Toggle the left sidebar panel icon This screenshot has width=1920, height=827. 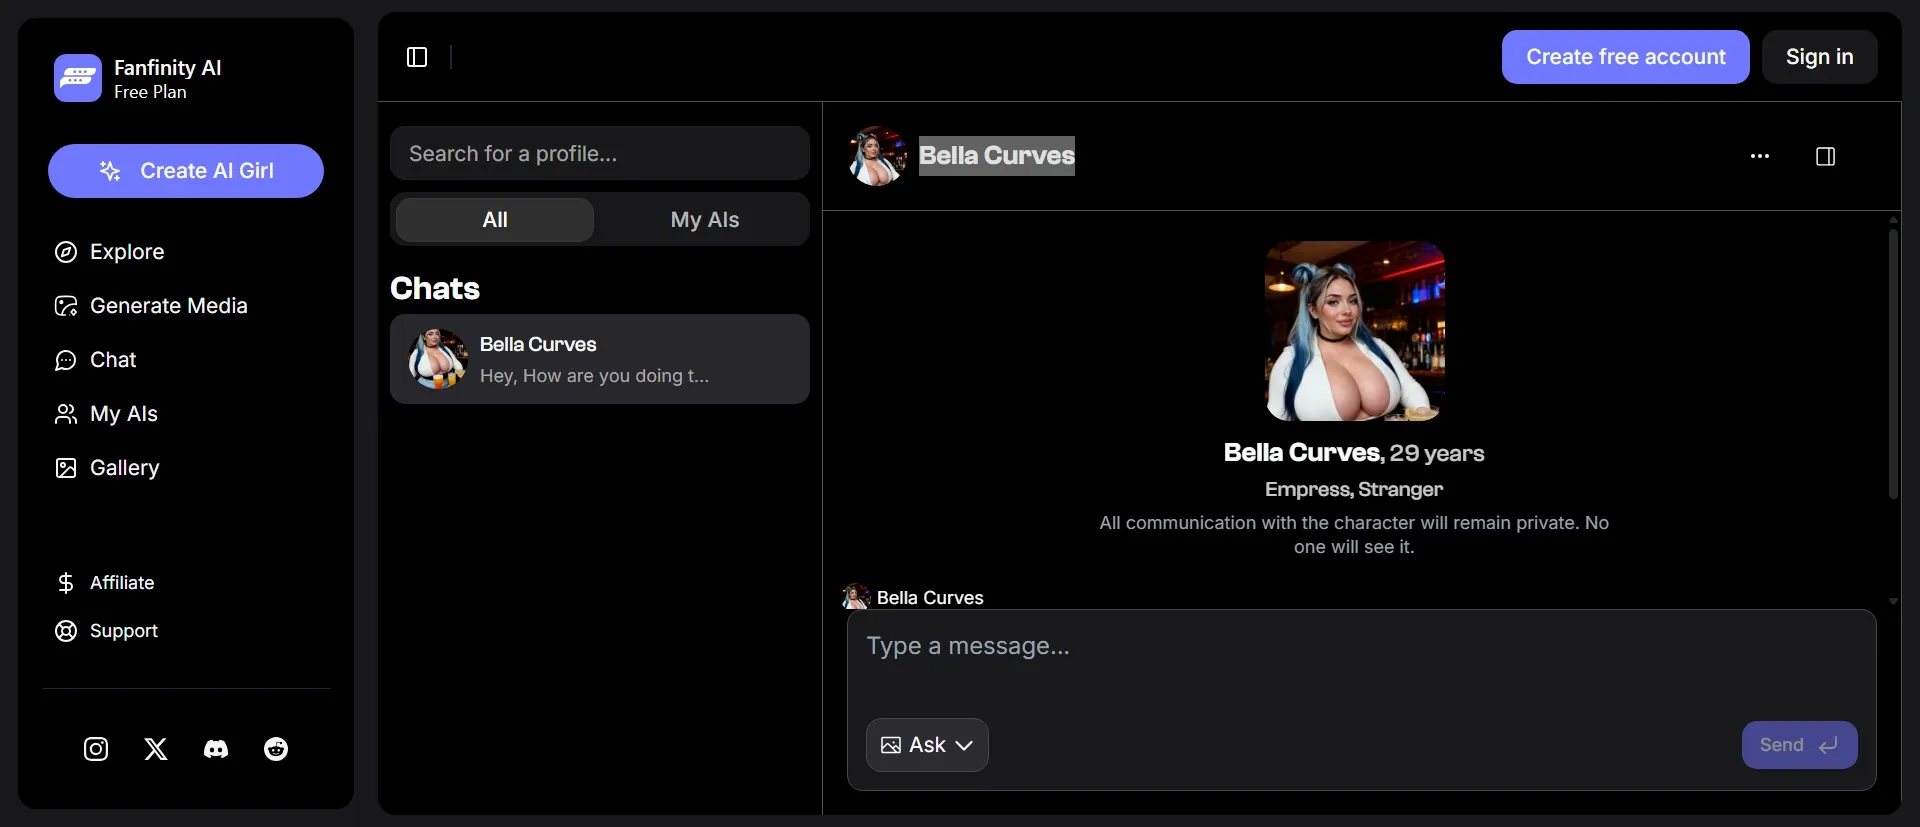tap(417, 57)
